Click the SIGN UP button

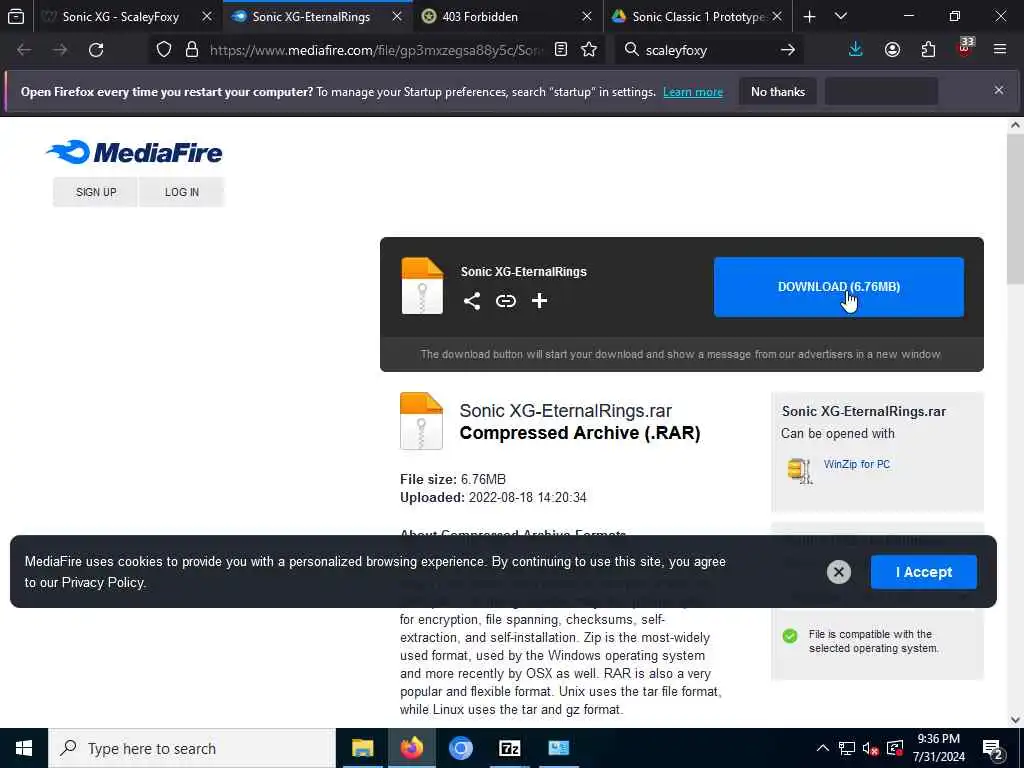click(95, 192)
